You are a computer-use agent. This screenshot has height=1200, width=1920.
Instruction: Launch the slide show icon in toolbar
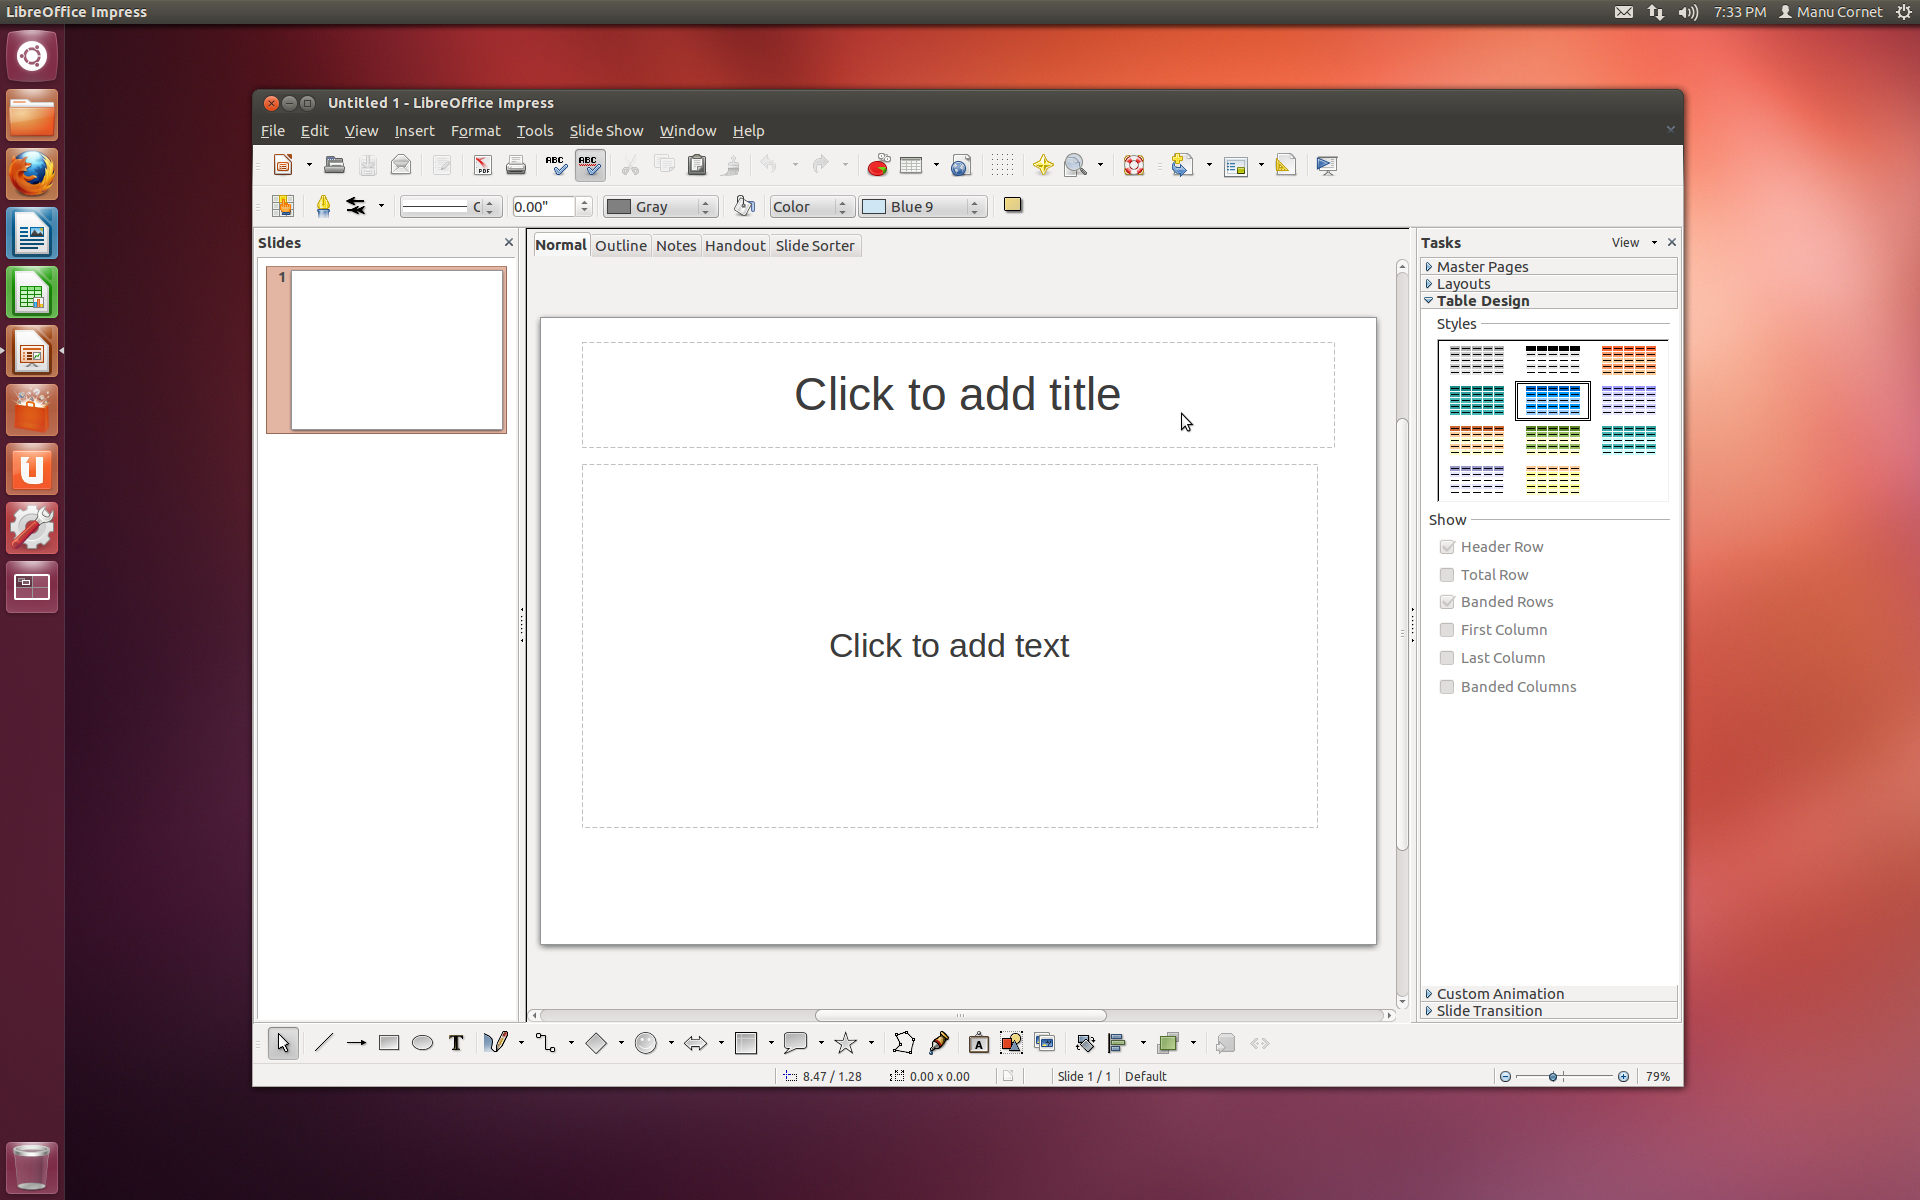[x=1326, y=166]
